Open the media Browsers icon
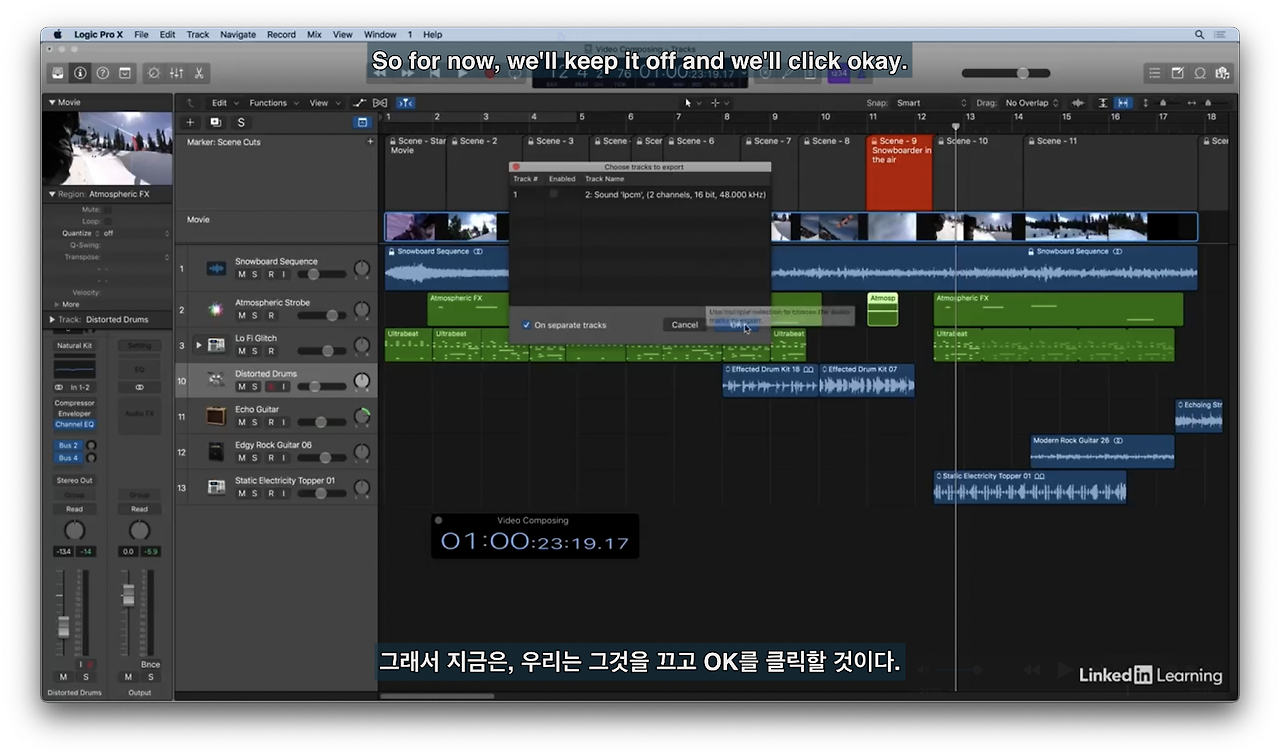Image resolution: width=1280 pixels, height=756 pixels. [x=1221, y=73]
